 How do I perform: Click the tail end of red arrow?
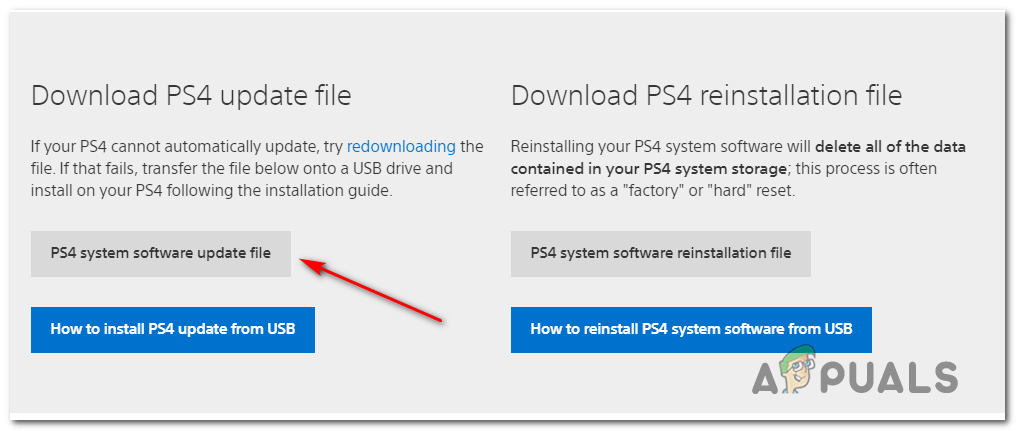(440, 320)
